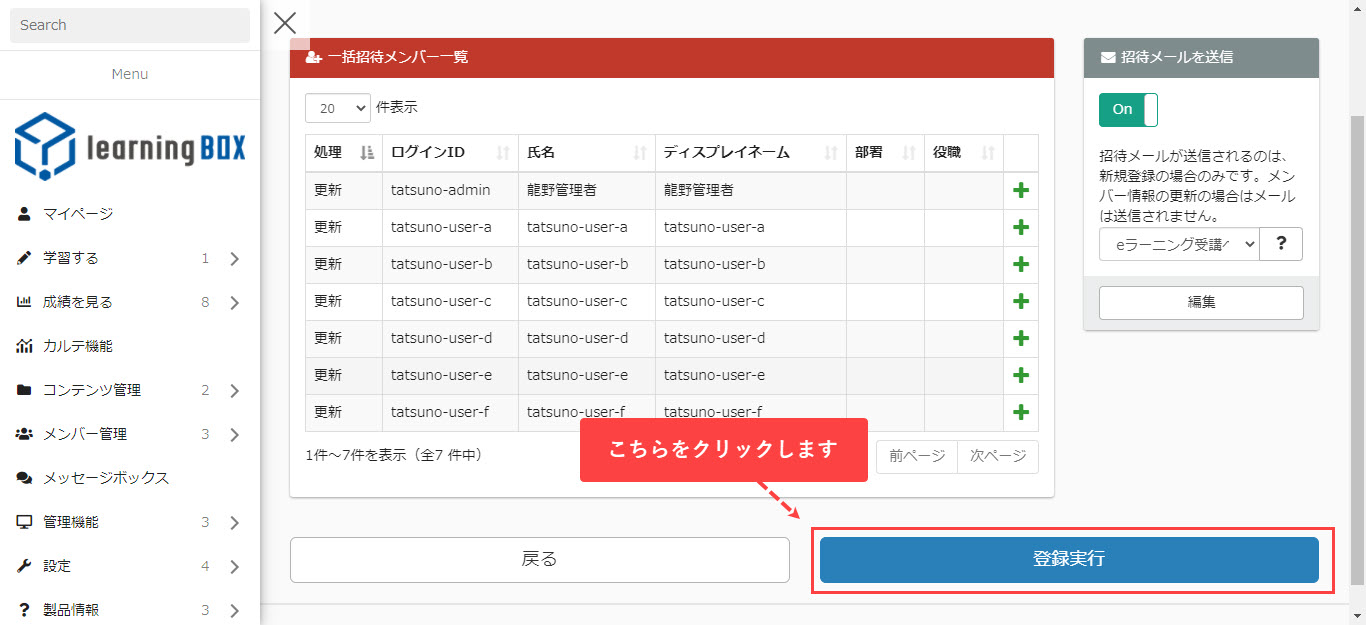
Task: Click green plus icon for tatsuno-admin row
Action: (x=1021, y=191)
